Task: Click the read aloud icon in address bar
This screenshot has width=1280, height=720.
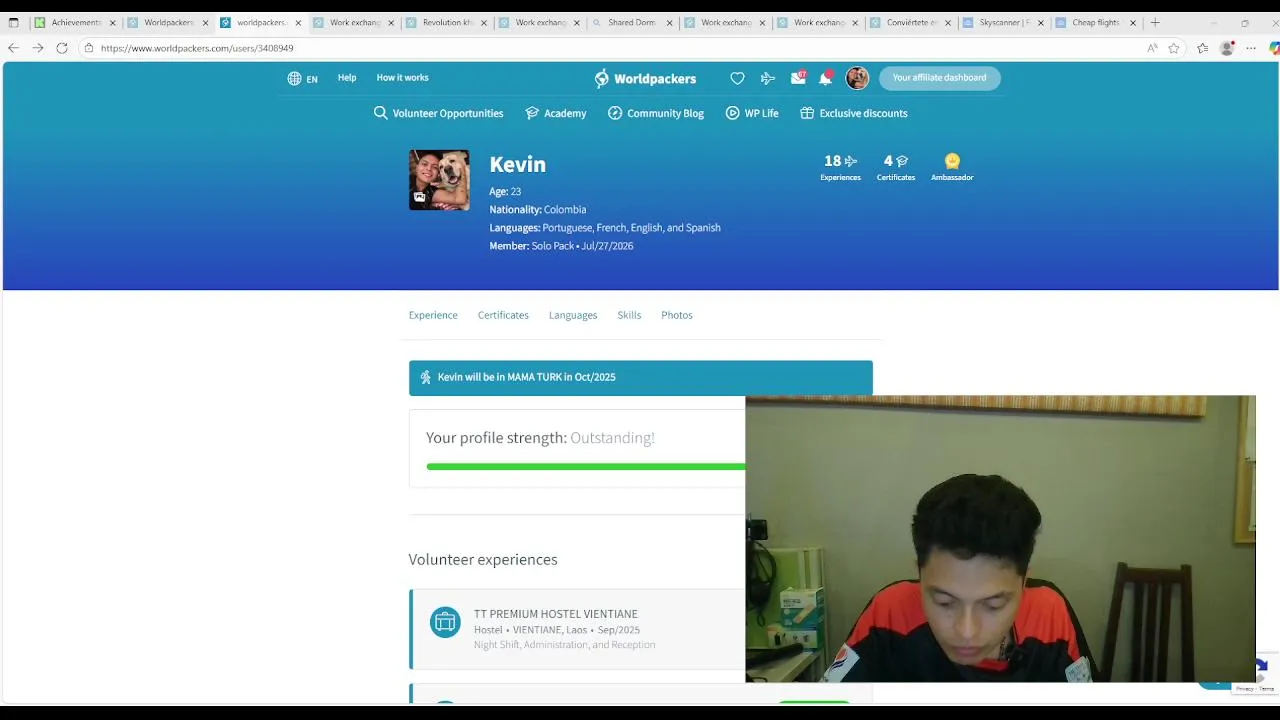Action: click(x=1152, y=48)
